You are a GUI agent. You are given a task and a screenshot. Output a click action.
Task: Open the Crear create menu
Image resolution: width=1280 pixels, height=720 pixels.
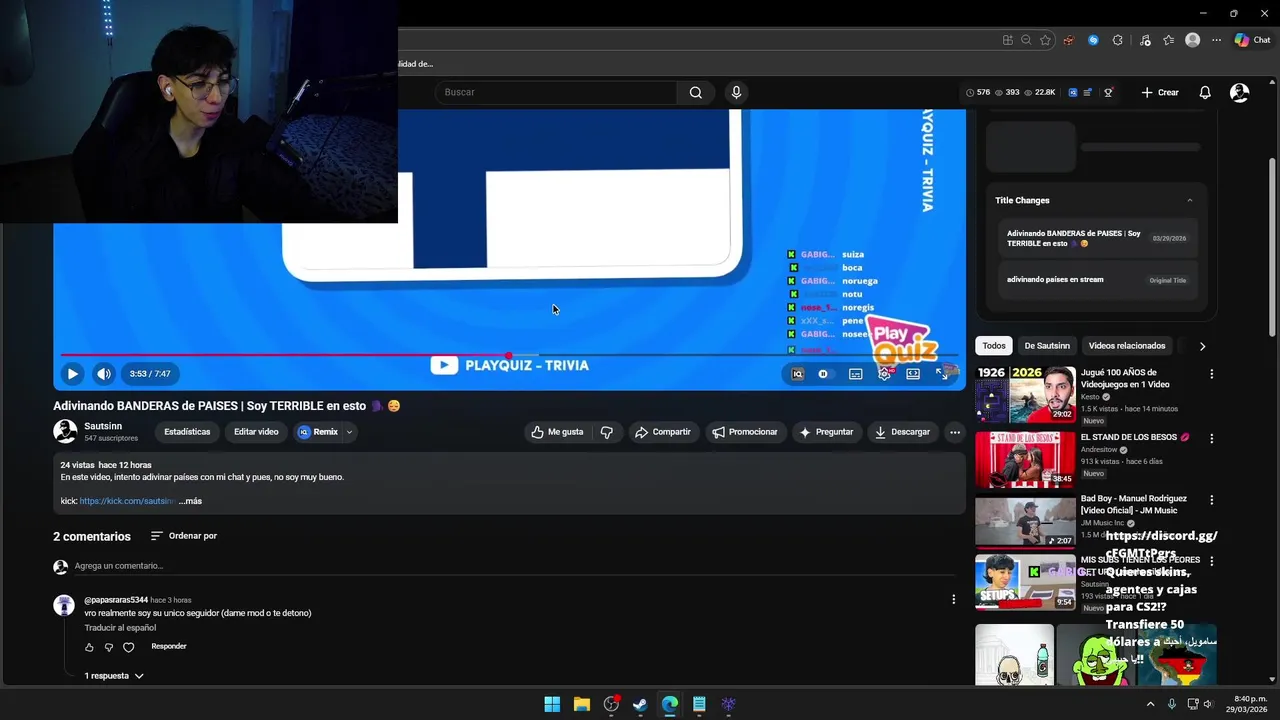pyautogui.click(x=1160, y=92)
